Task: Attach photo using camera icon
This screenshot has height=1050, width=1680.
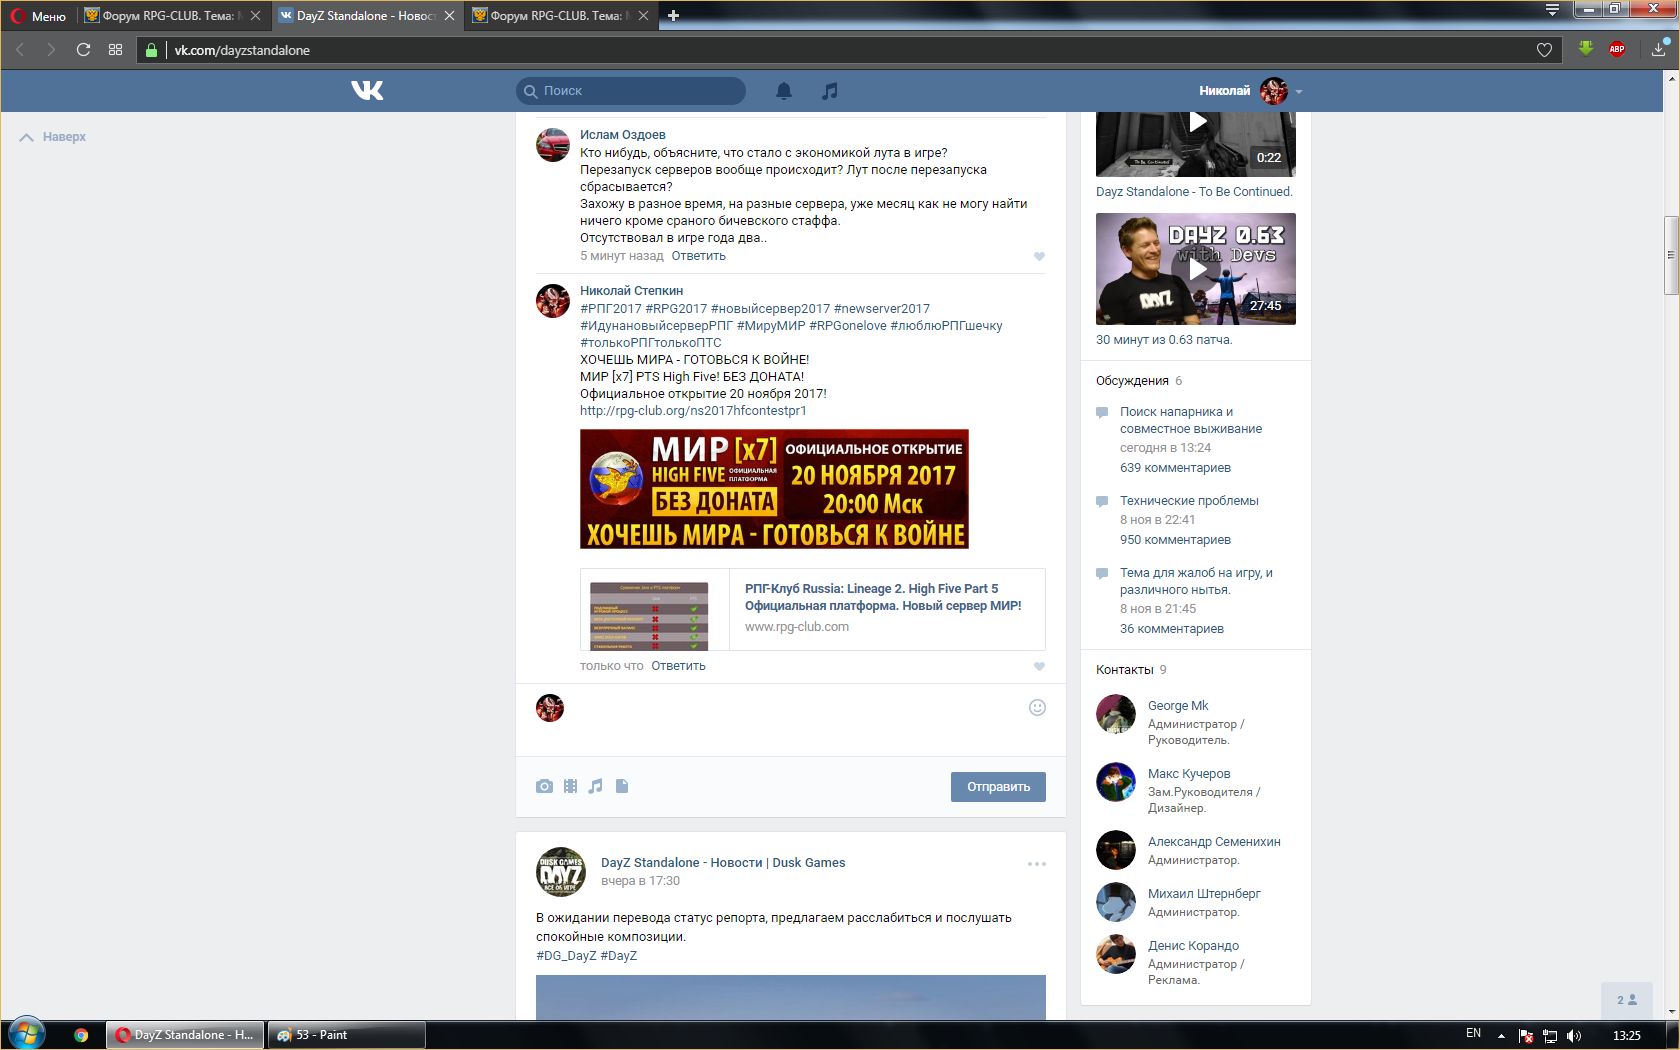Action: point(544,786)
